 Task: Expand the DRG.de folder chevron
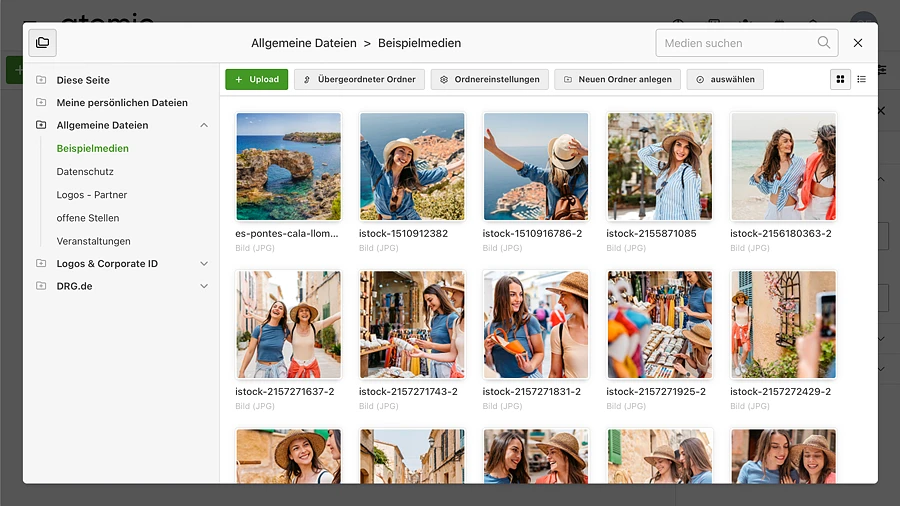point(204,286)
